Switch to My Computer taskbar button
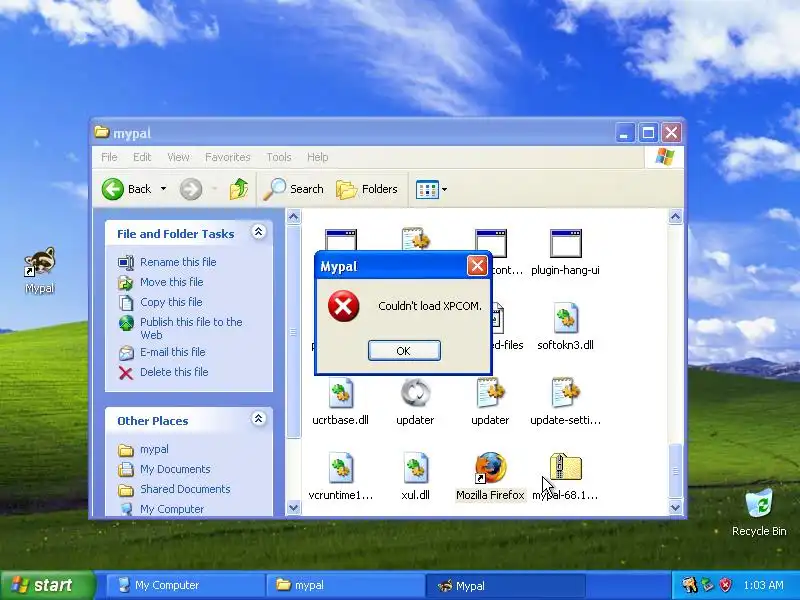The height and width of the screenshot is (600, 800). 185,585
